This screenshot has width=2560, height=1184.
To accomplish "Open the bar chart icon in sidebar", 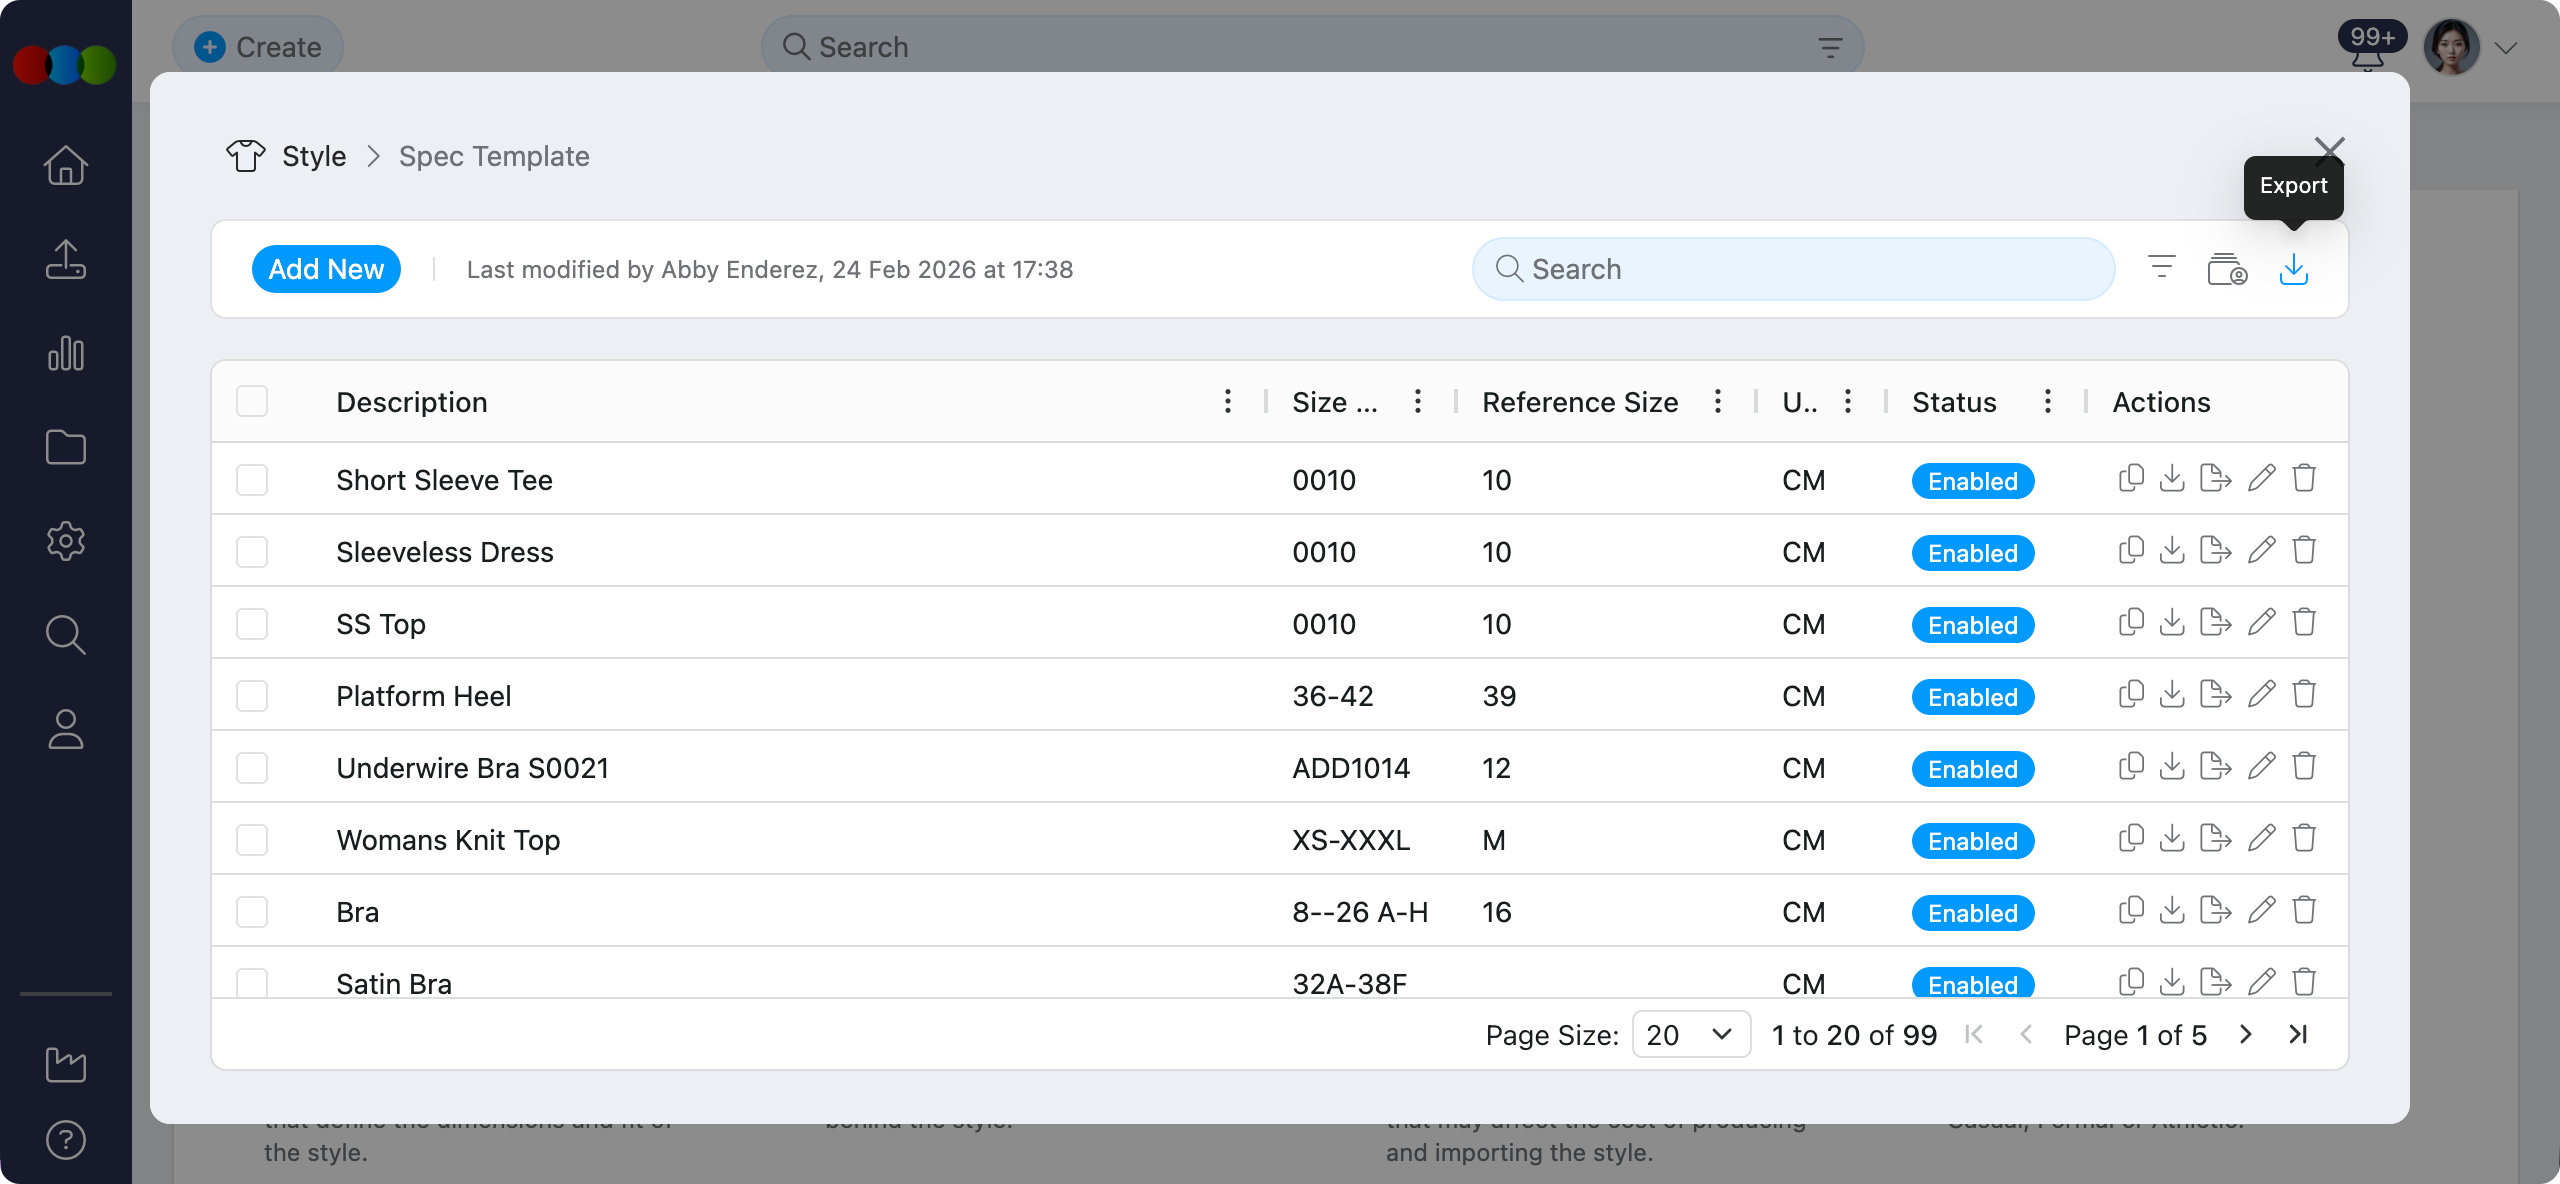I will pos(66,353).
